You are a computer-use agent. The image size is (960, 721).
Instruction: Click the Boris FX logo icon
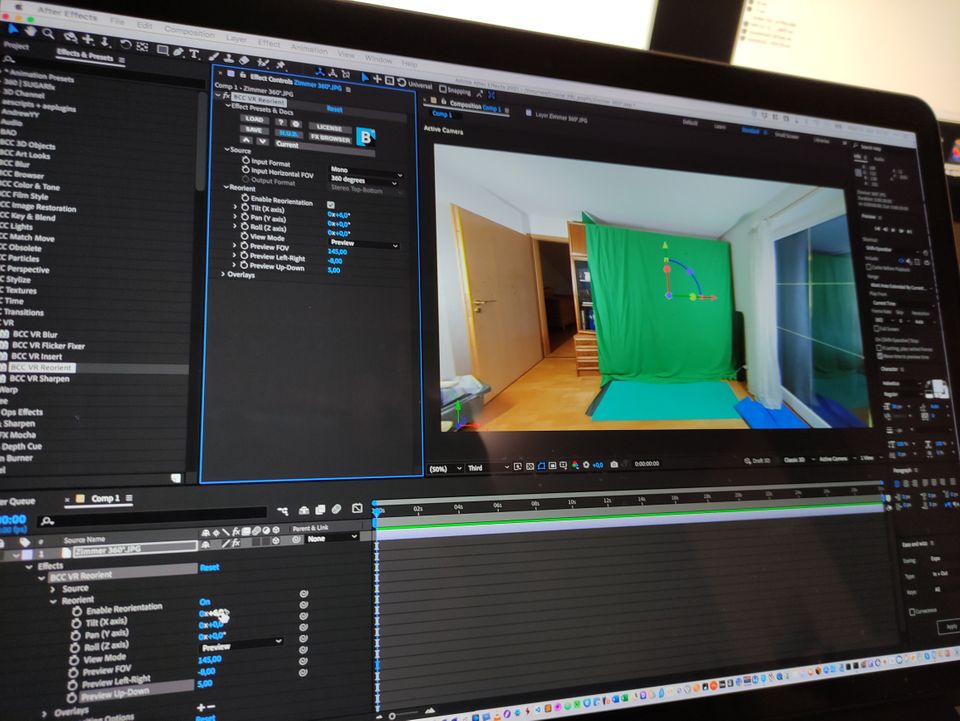(368, 138)
